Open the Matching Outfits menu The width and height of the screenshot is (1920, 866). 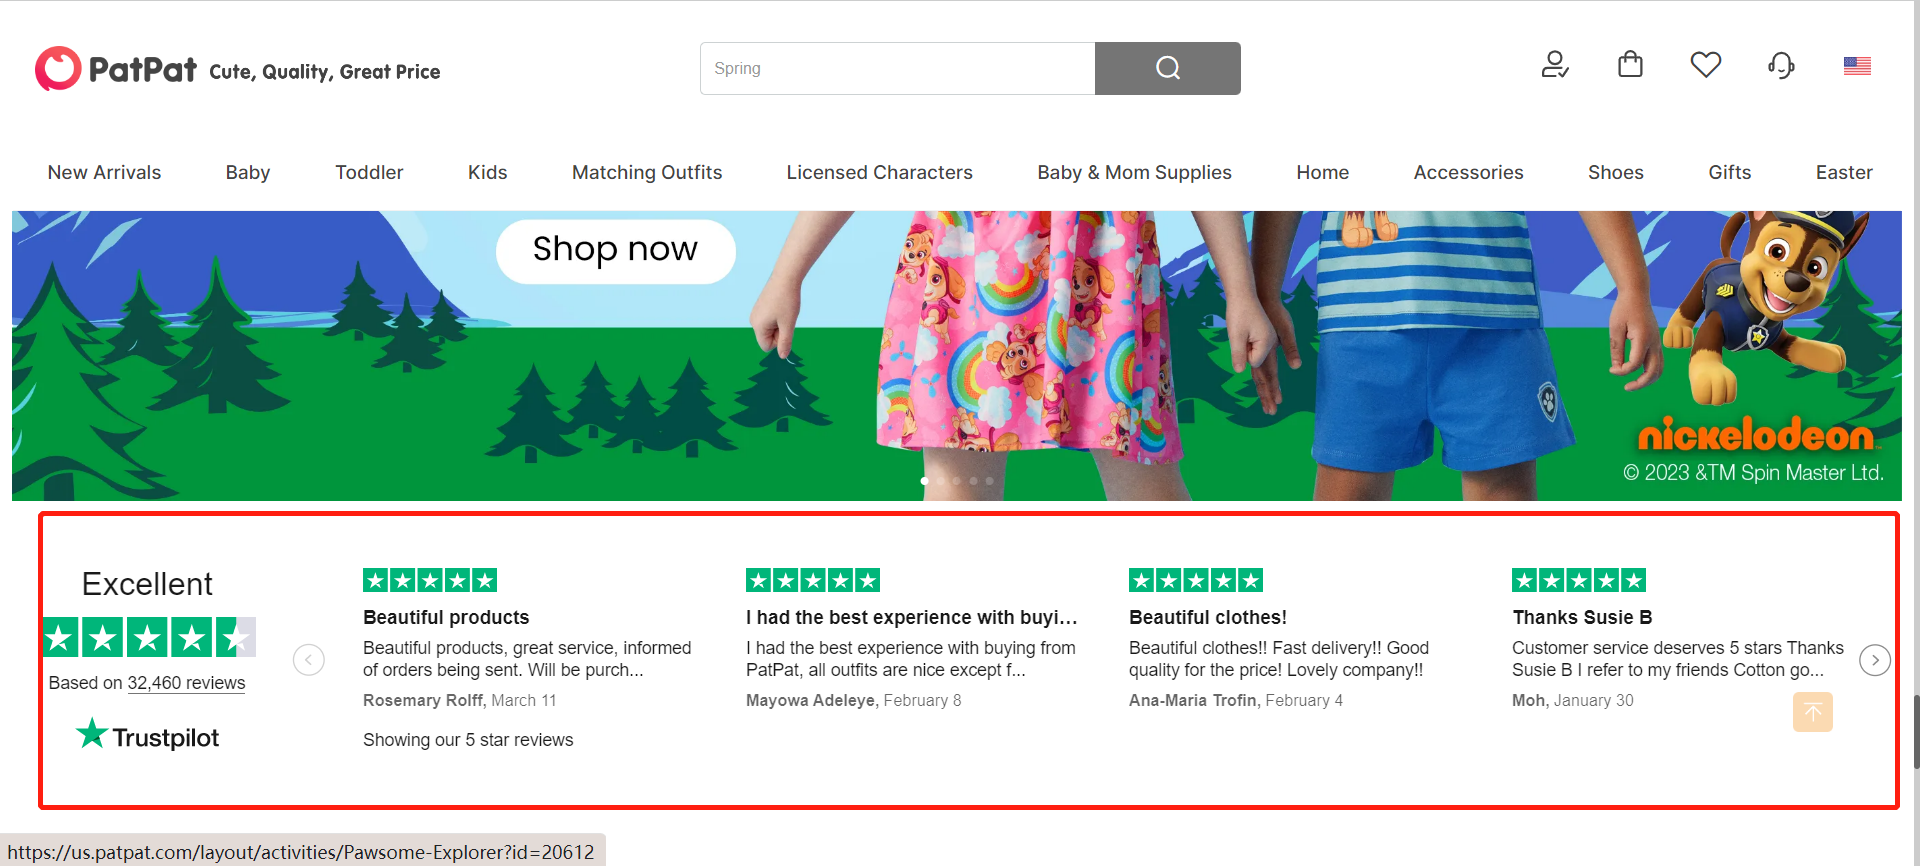pos(647,172)
